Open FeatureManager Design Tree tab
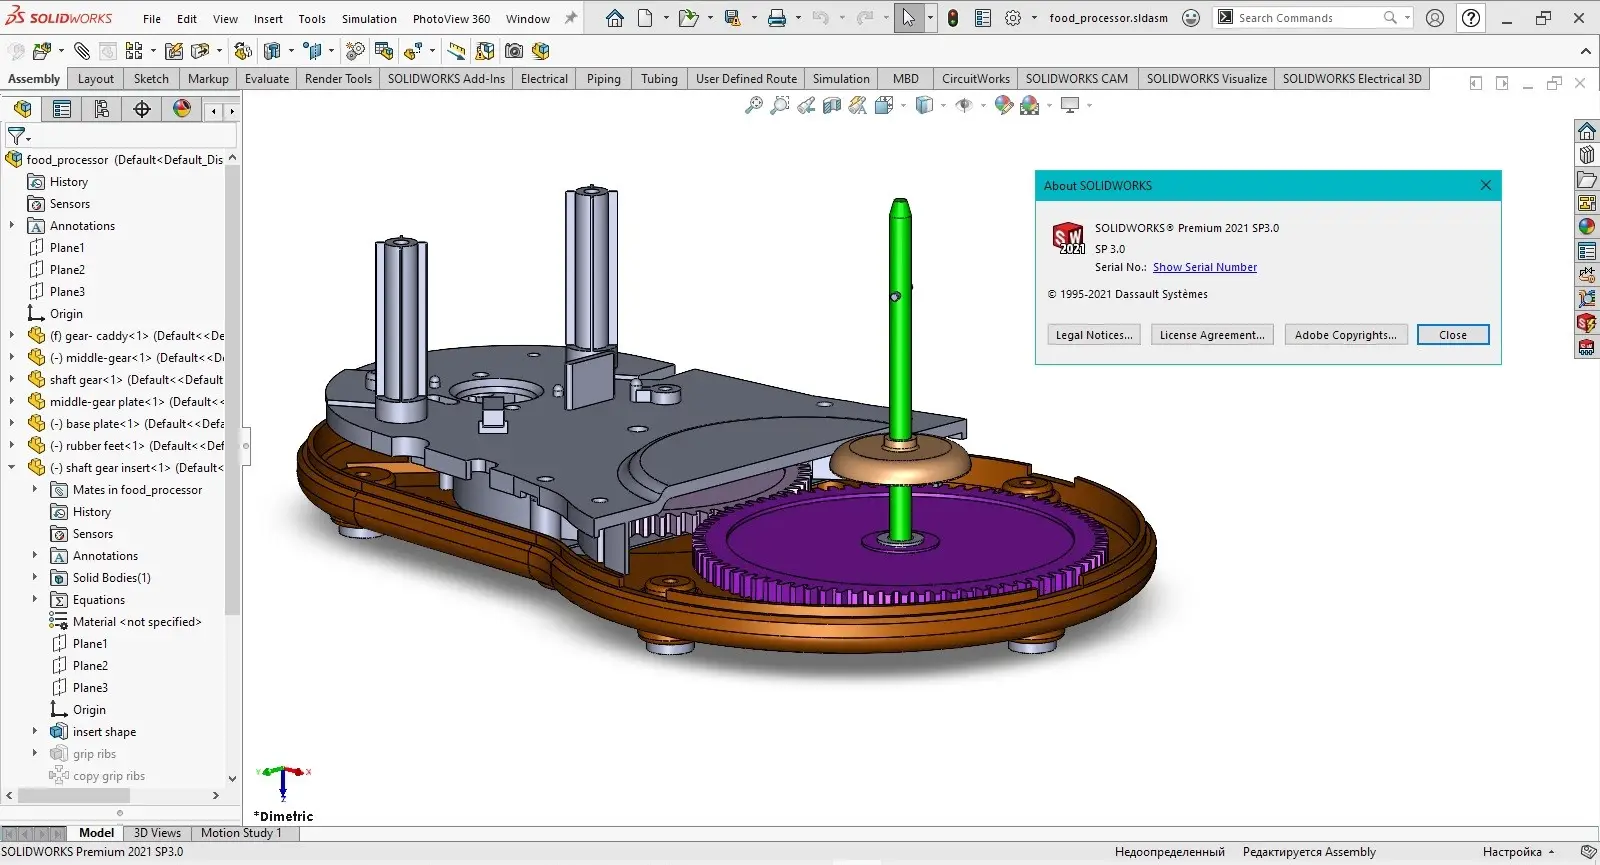 pos(22,109)
